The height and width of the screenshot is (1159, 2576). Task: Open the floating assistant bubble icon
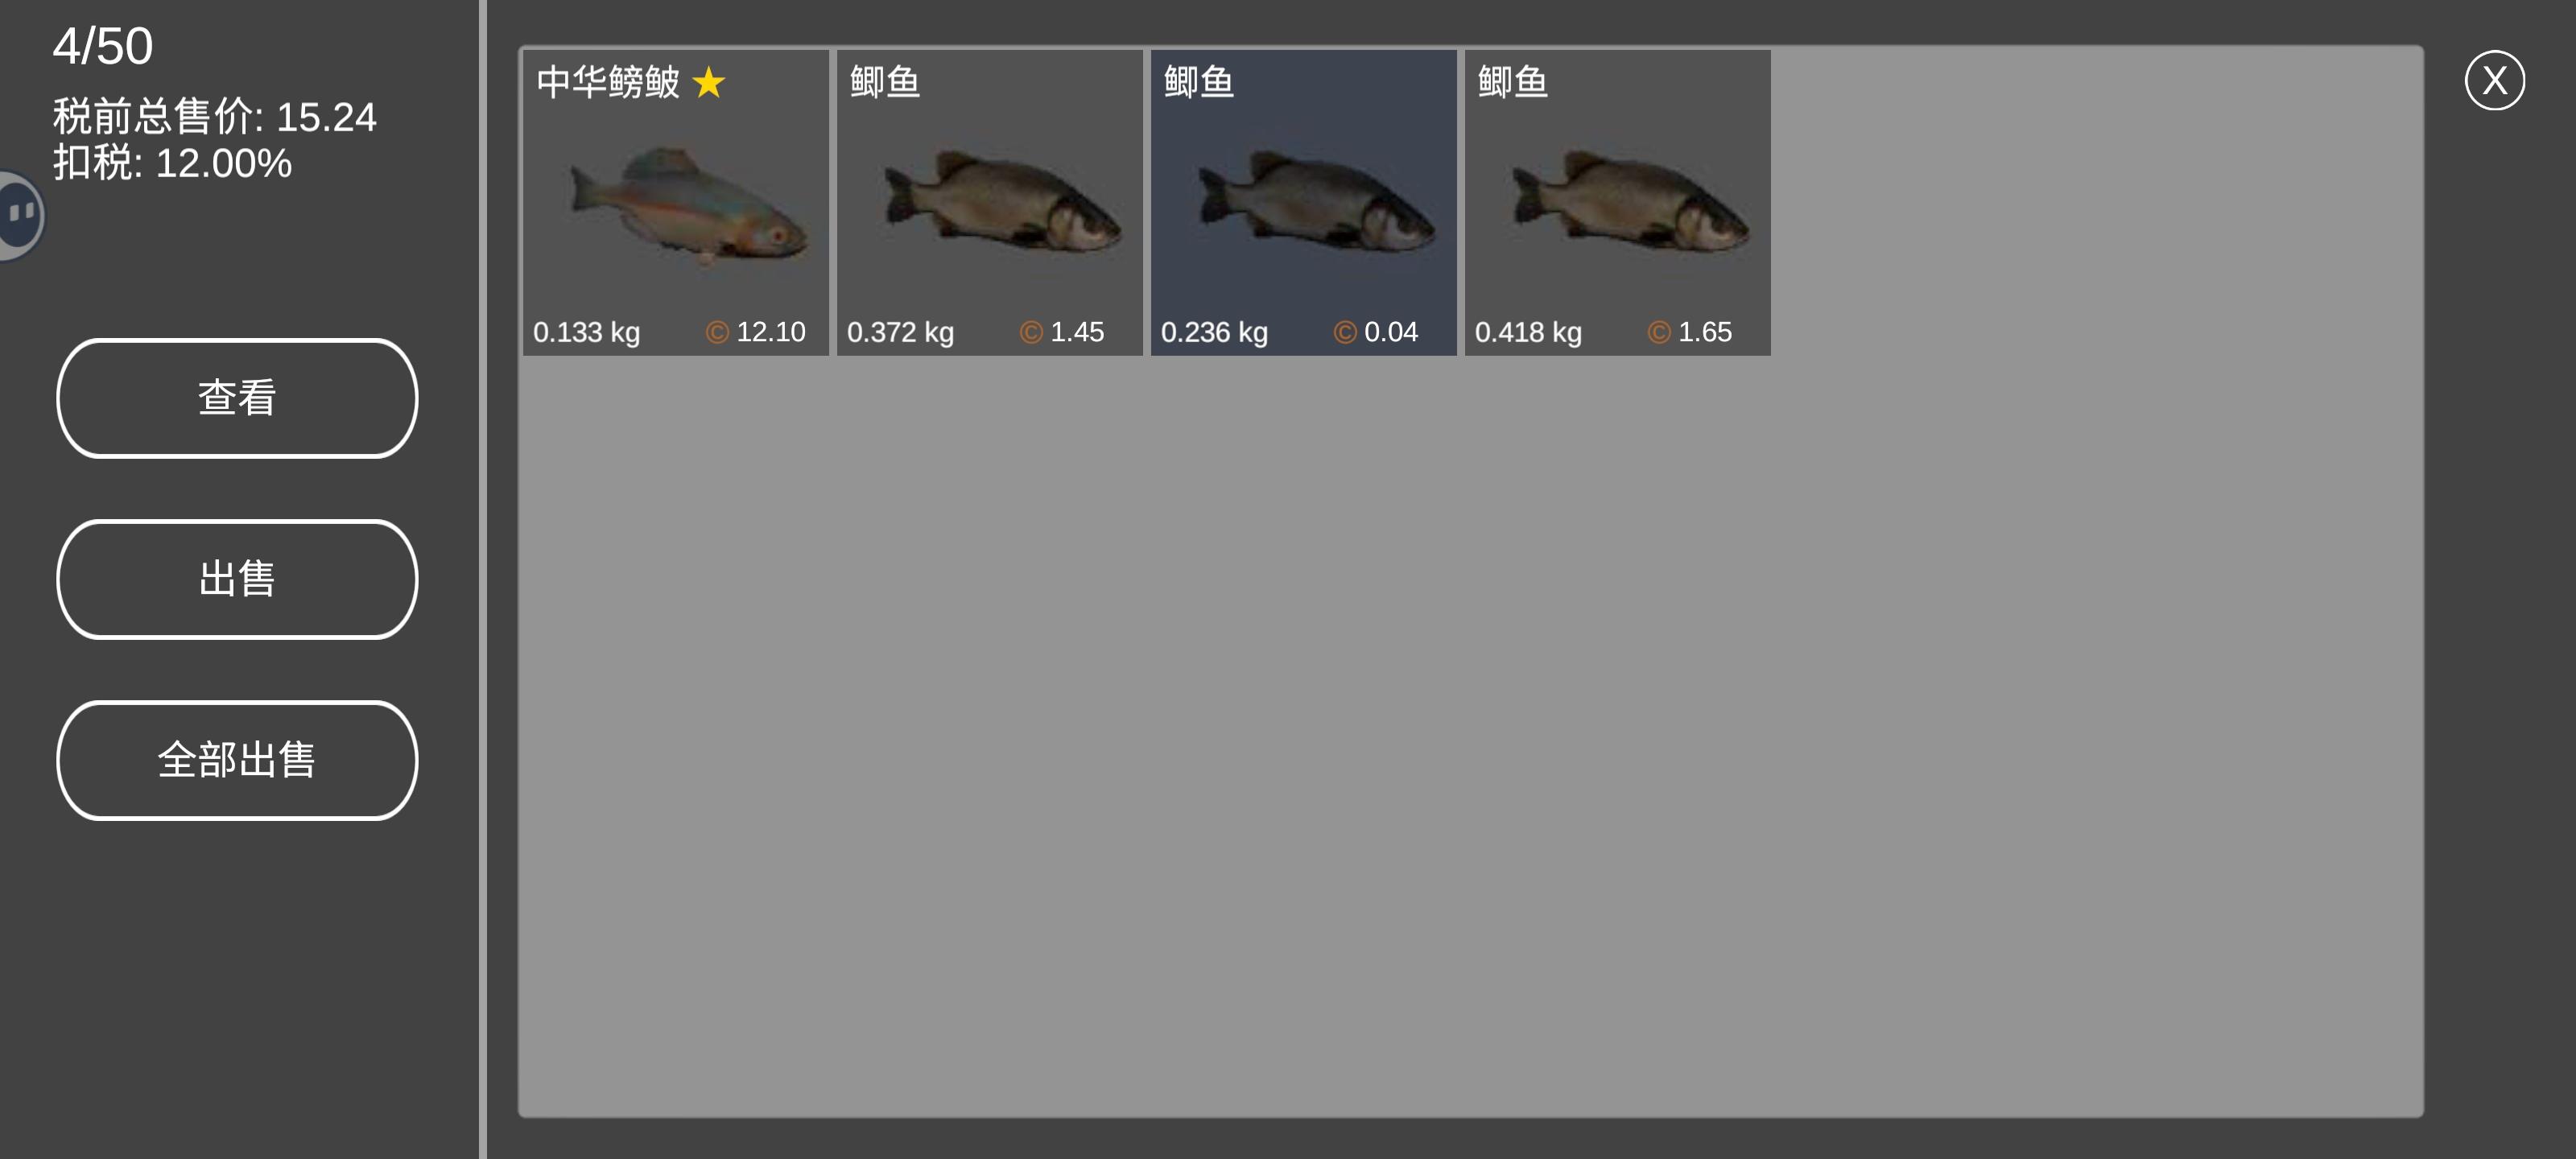(21, 215)
